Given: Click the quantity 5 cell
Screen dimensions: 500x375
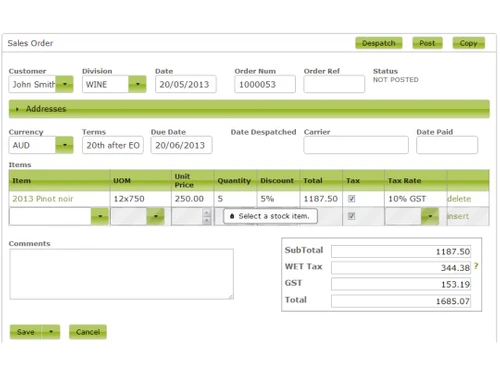Looking at the screenshot, I should click(235, 199).
